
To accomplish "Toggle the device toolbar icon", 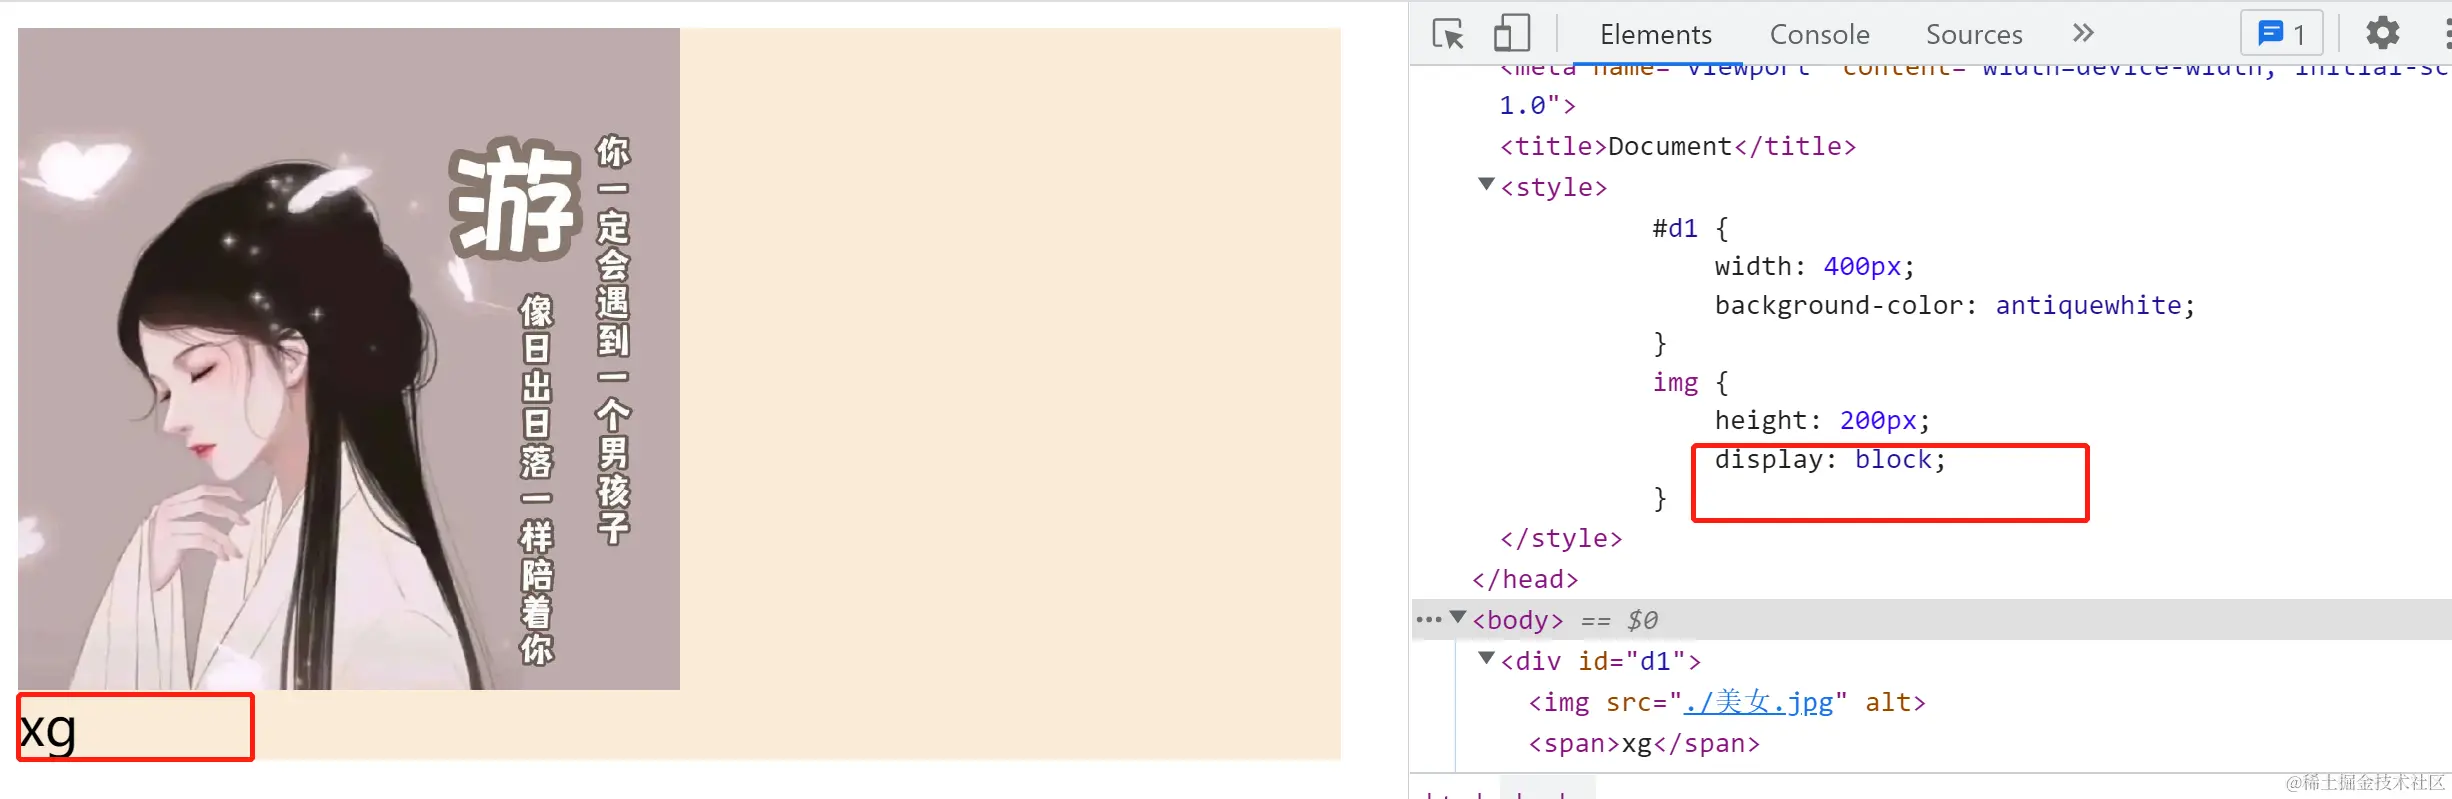I will click(1512, 34).
